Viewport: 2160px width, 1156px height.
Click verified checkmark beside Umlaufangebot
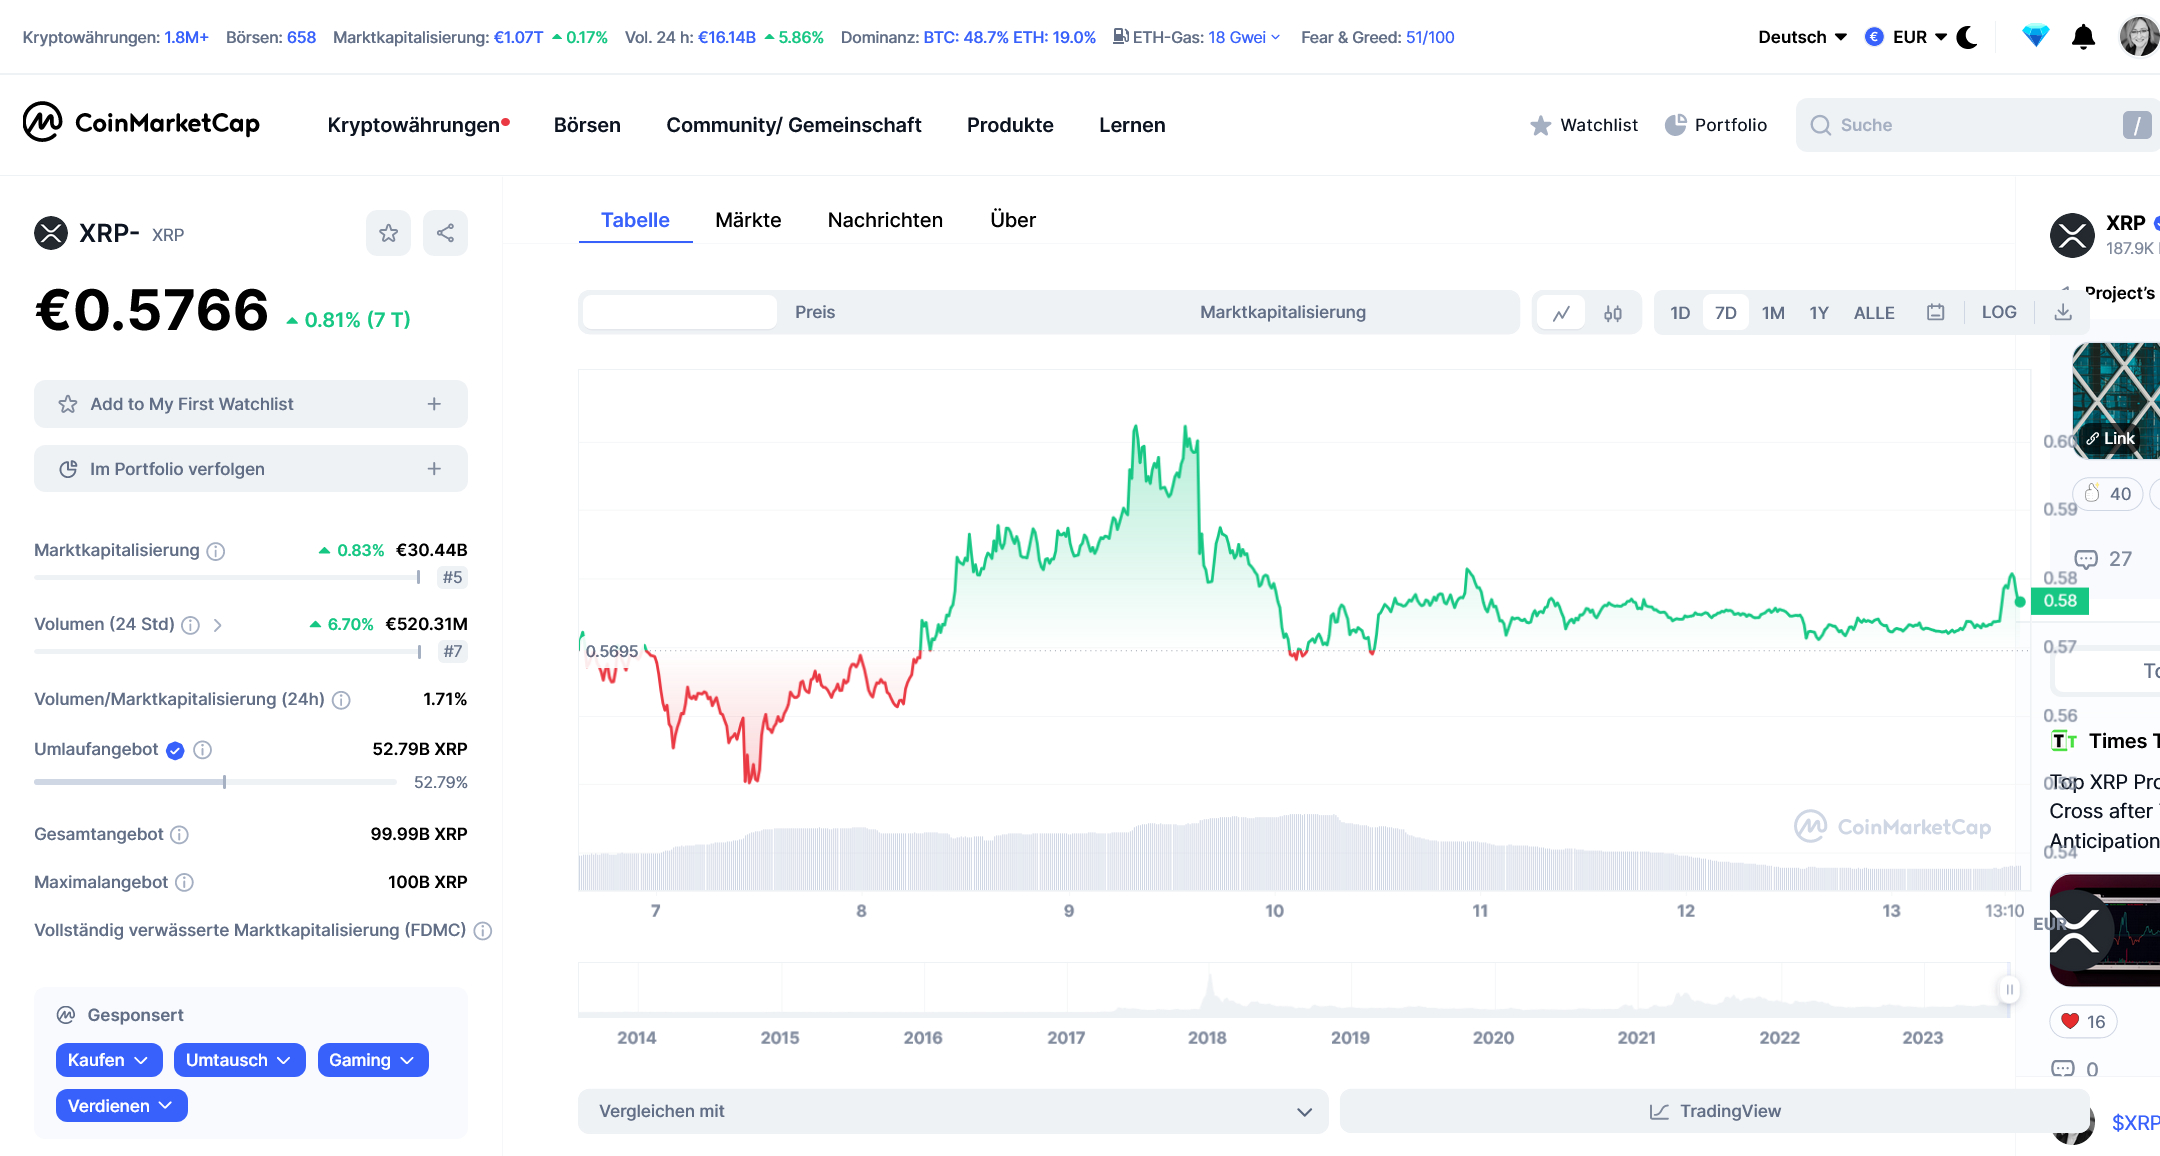pyautogui.click(x=175, y=750)
